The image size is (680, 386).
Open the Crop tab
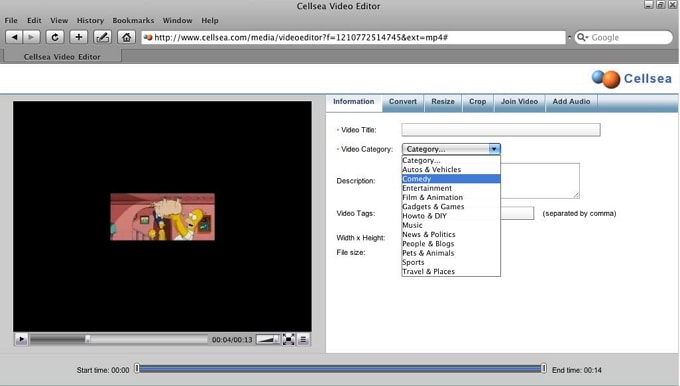coord(477,102)
